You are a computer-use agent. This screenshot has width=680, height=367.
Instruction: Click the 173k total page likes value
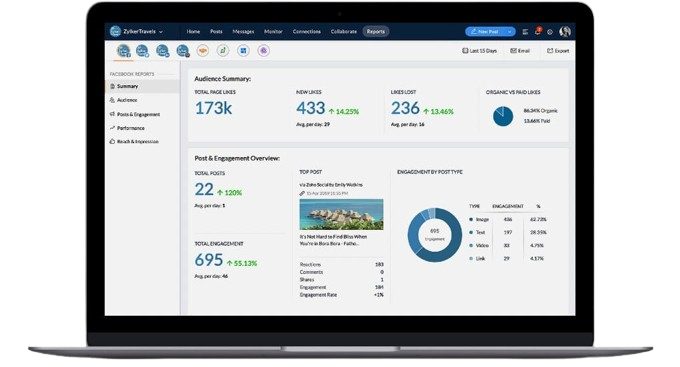point(213,108)
